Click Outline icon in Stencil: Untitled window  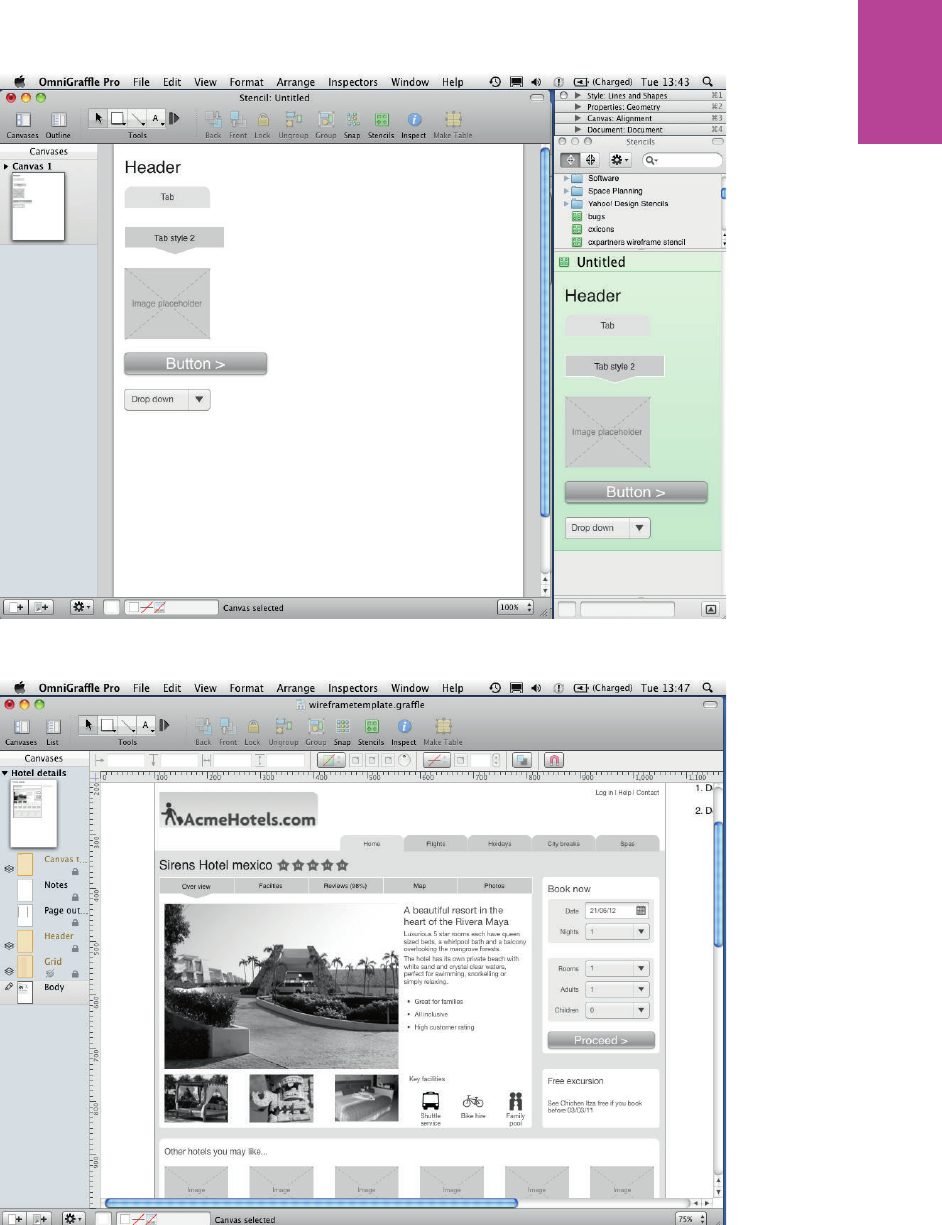pos(58,119)
